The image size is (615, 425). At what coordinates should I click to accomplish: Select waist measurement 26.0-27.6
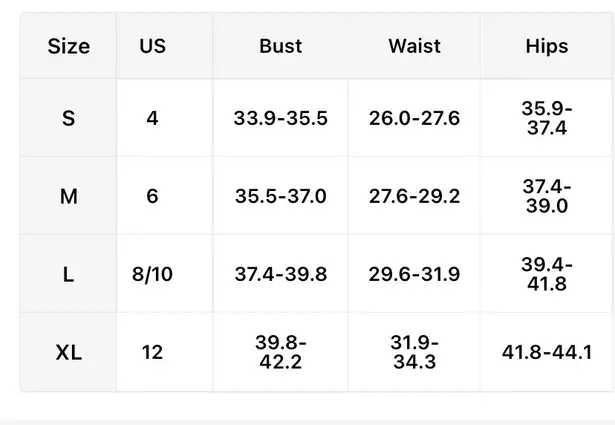tap(414, 118)
